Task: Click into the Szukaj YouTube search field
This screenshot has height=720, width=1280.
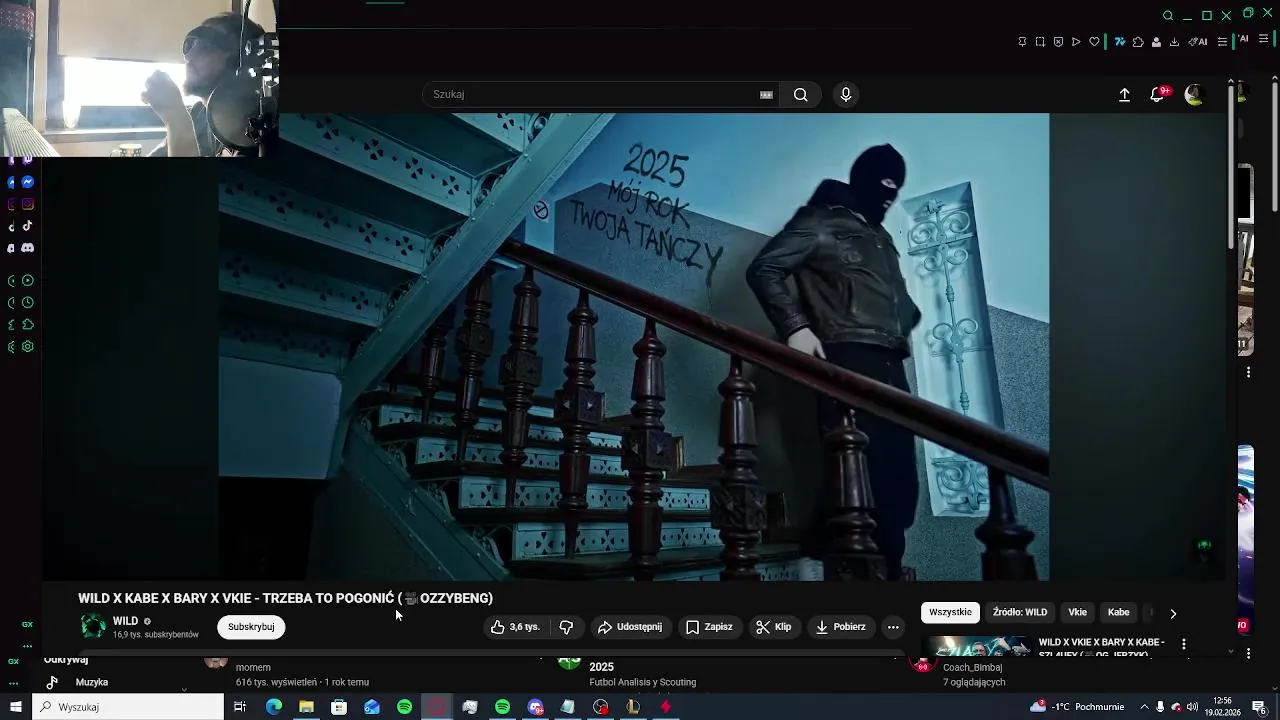Action: [x=600, y=94]
